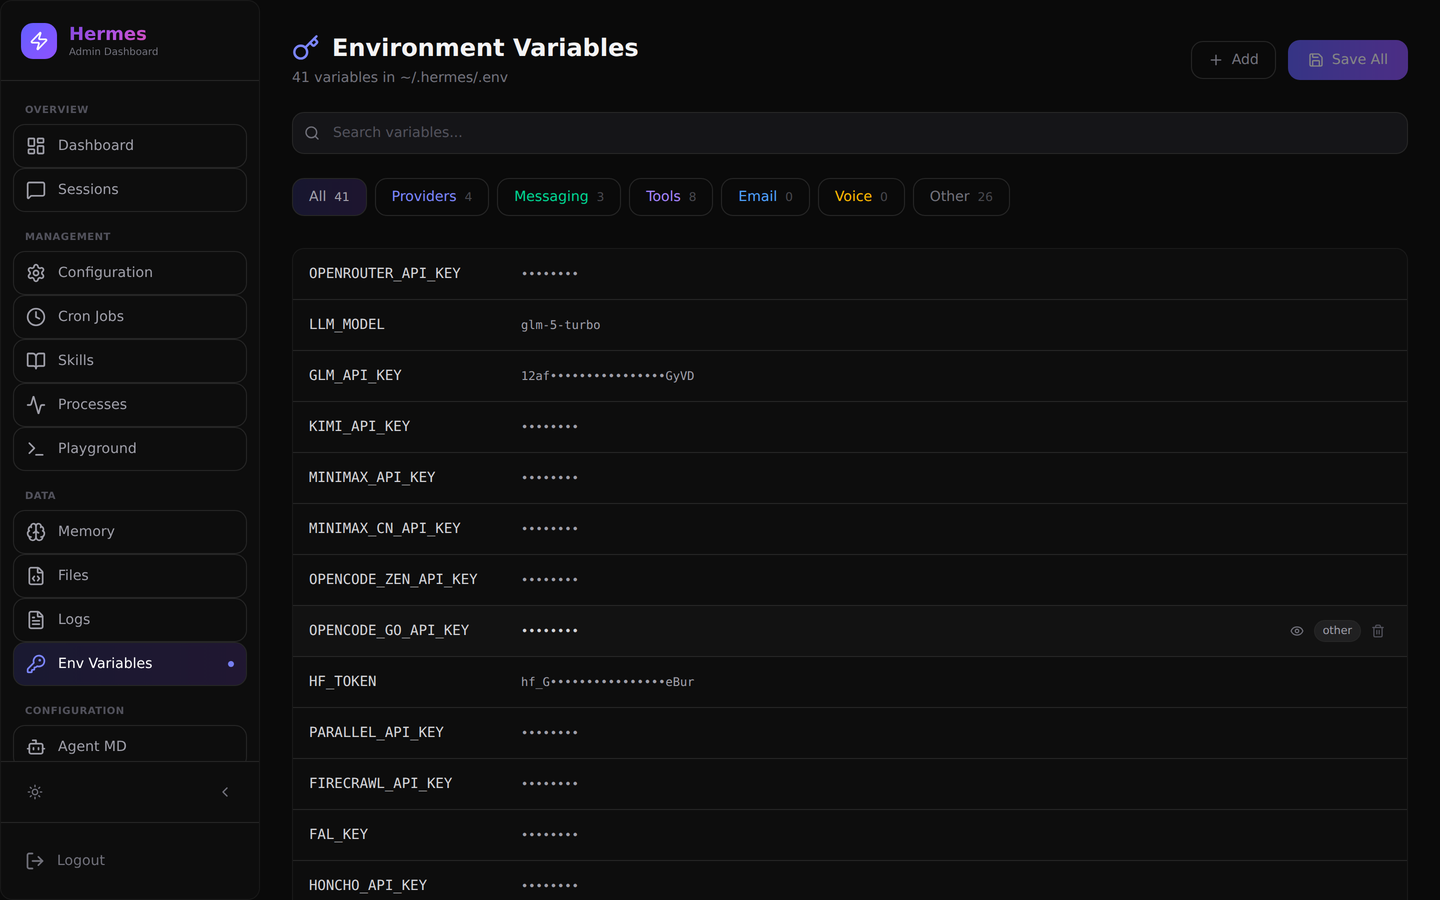Screen dimensions: 1440x900
Task: Open the Logs section
Action: [130, 620]
